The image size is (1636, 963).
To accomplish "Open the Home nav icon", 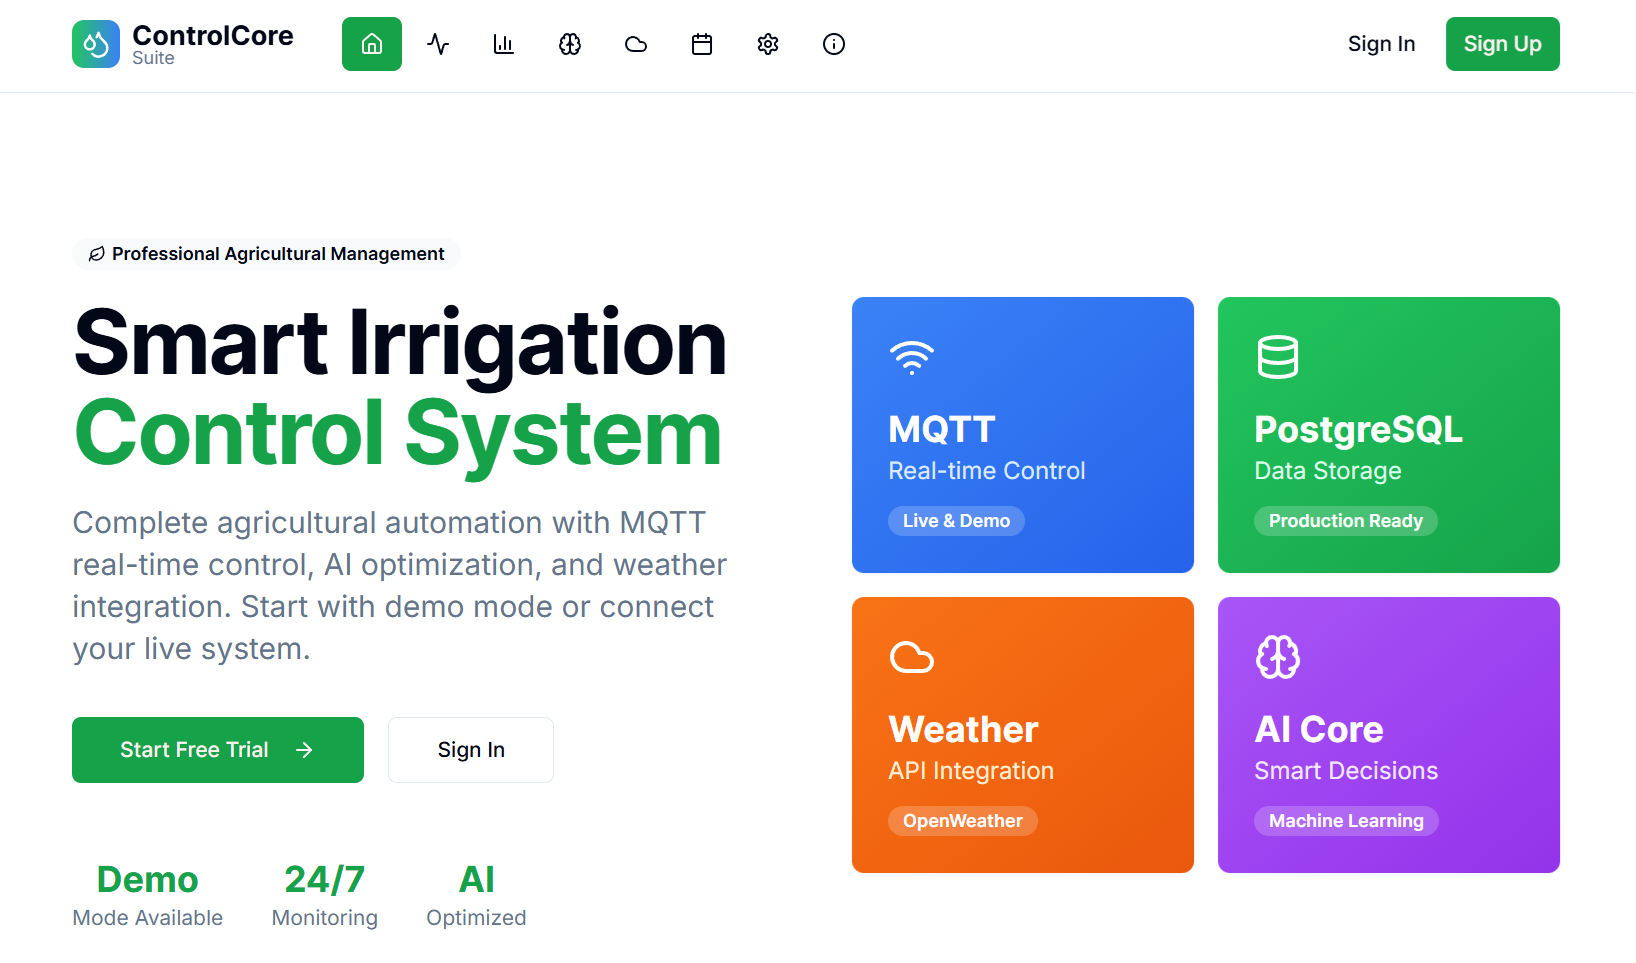I will (372, 44).
